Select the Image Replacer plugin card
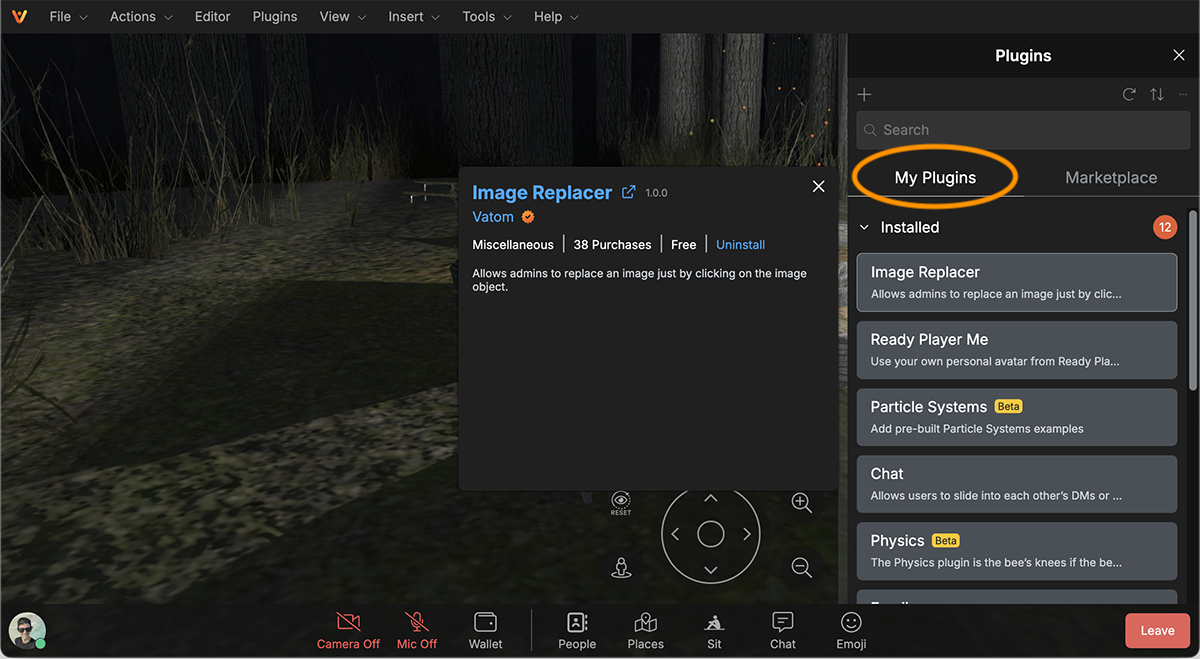 (x=1017, y=282)
